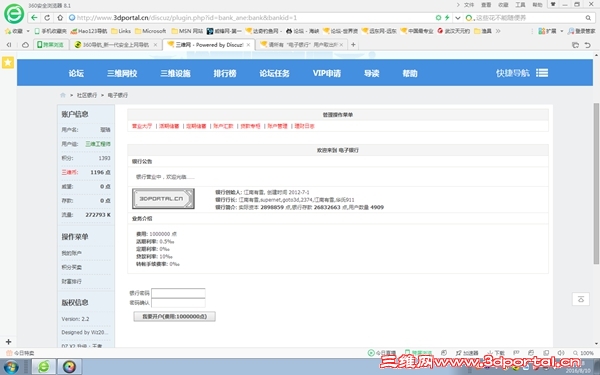Open 排行榜 in blue navigation bar
600x375 pixels.
(225, 73)
